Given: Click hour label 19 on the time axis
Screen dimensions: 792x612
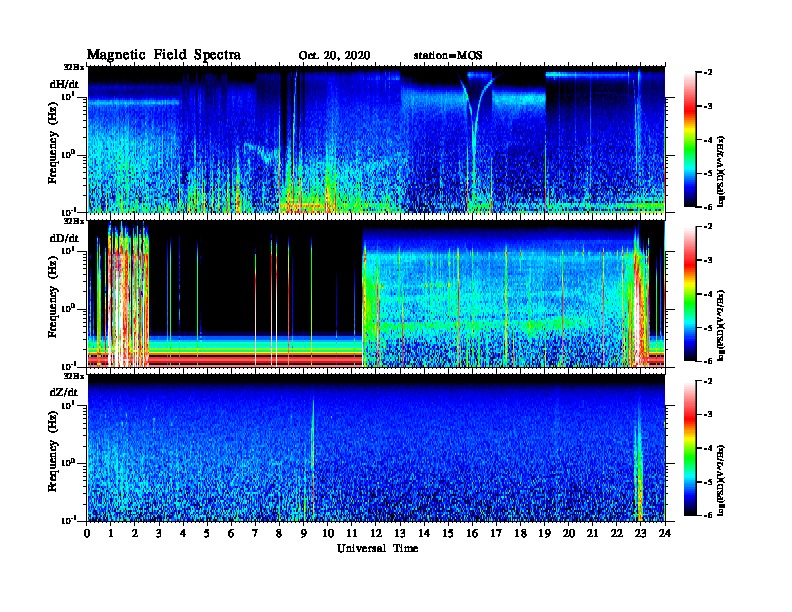Looking at the screenshot, I should point(544,533).
